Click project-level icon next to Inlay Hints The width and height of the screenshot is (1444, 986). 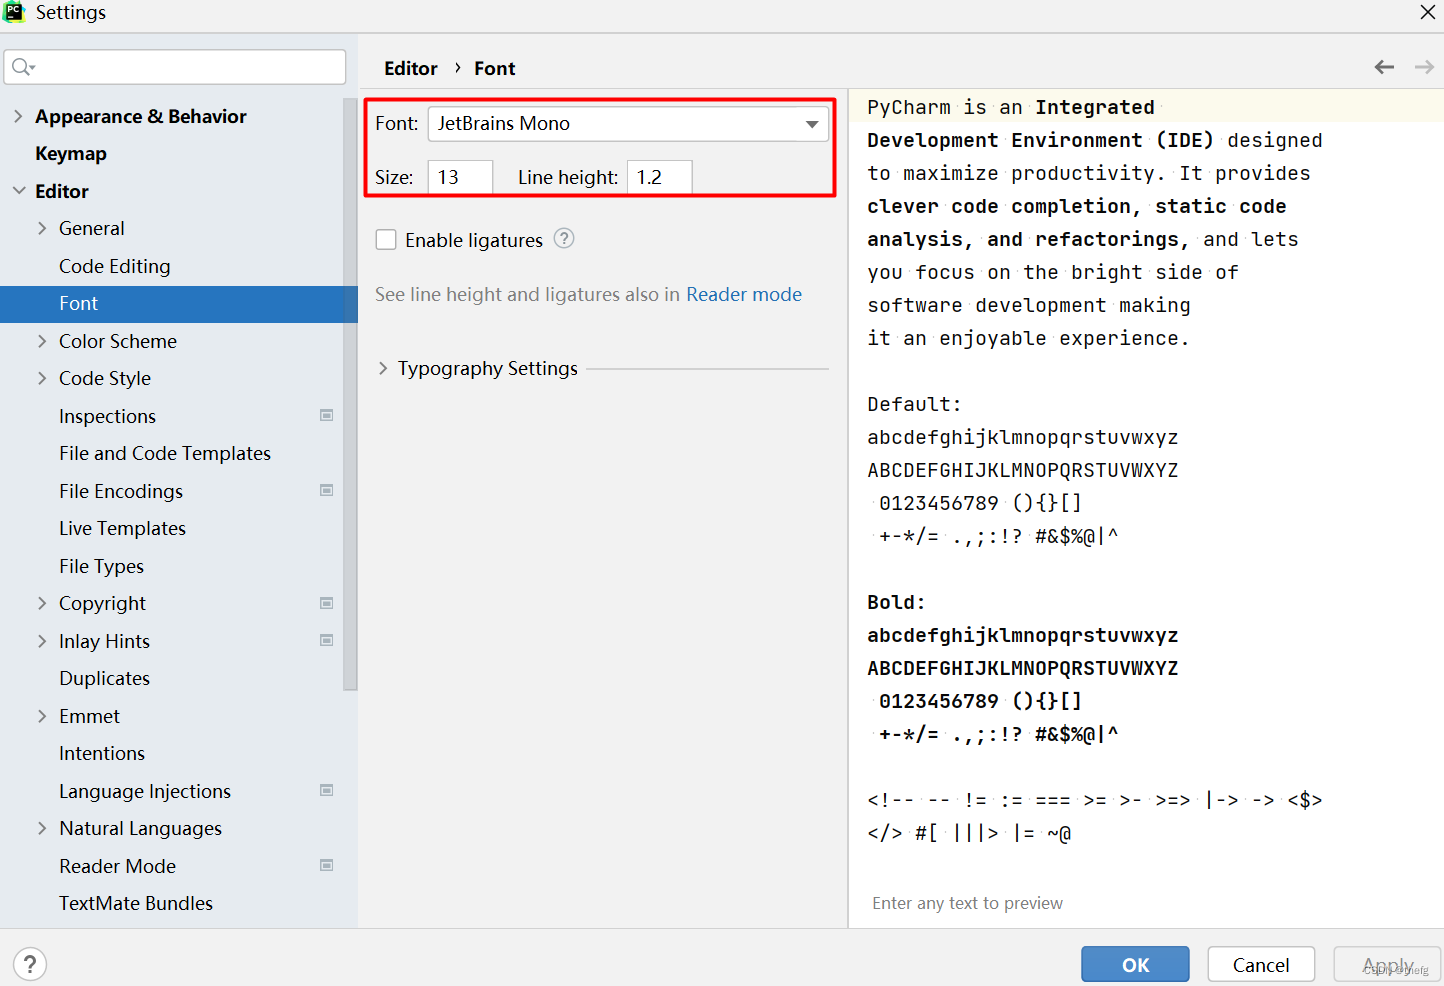326,640
